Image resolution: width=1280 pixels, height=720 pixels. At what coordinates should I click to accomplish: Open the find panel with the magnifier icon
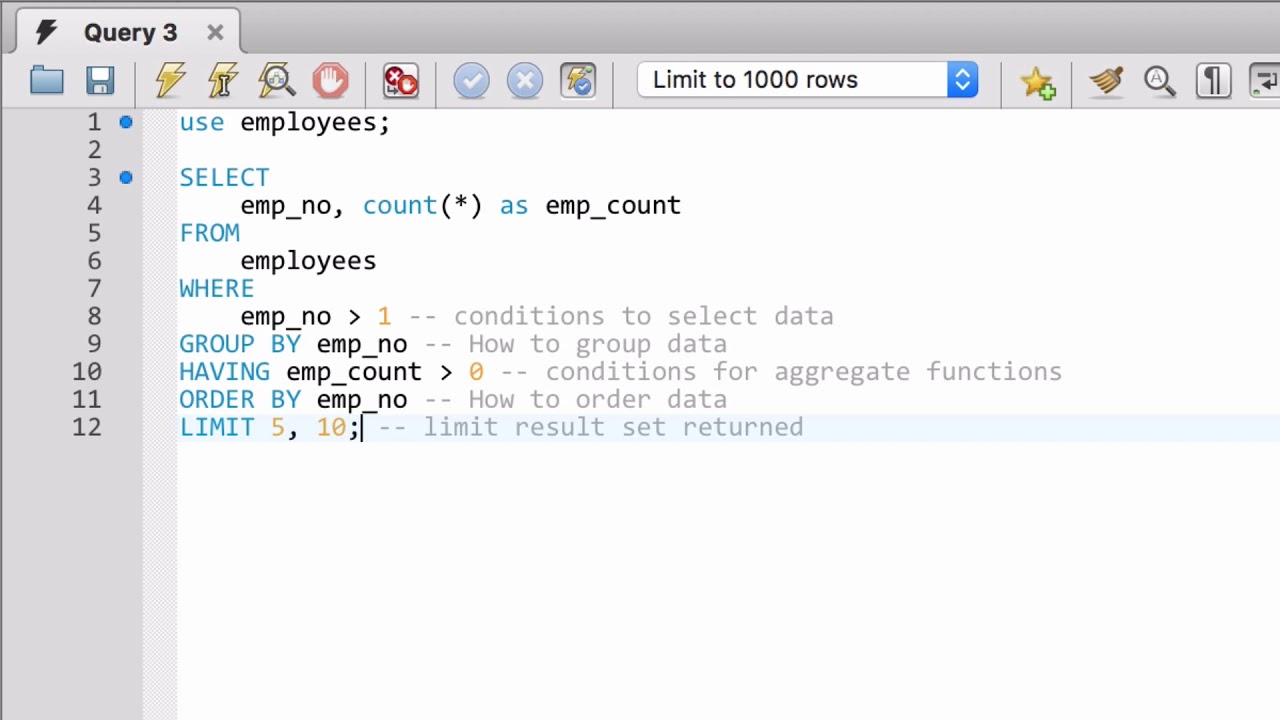(x=1159, y=80)
